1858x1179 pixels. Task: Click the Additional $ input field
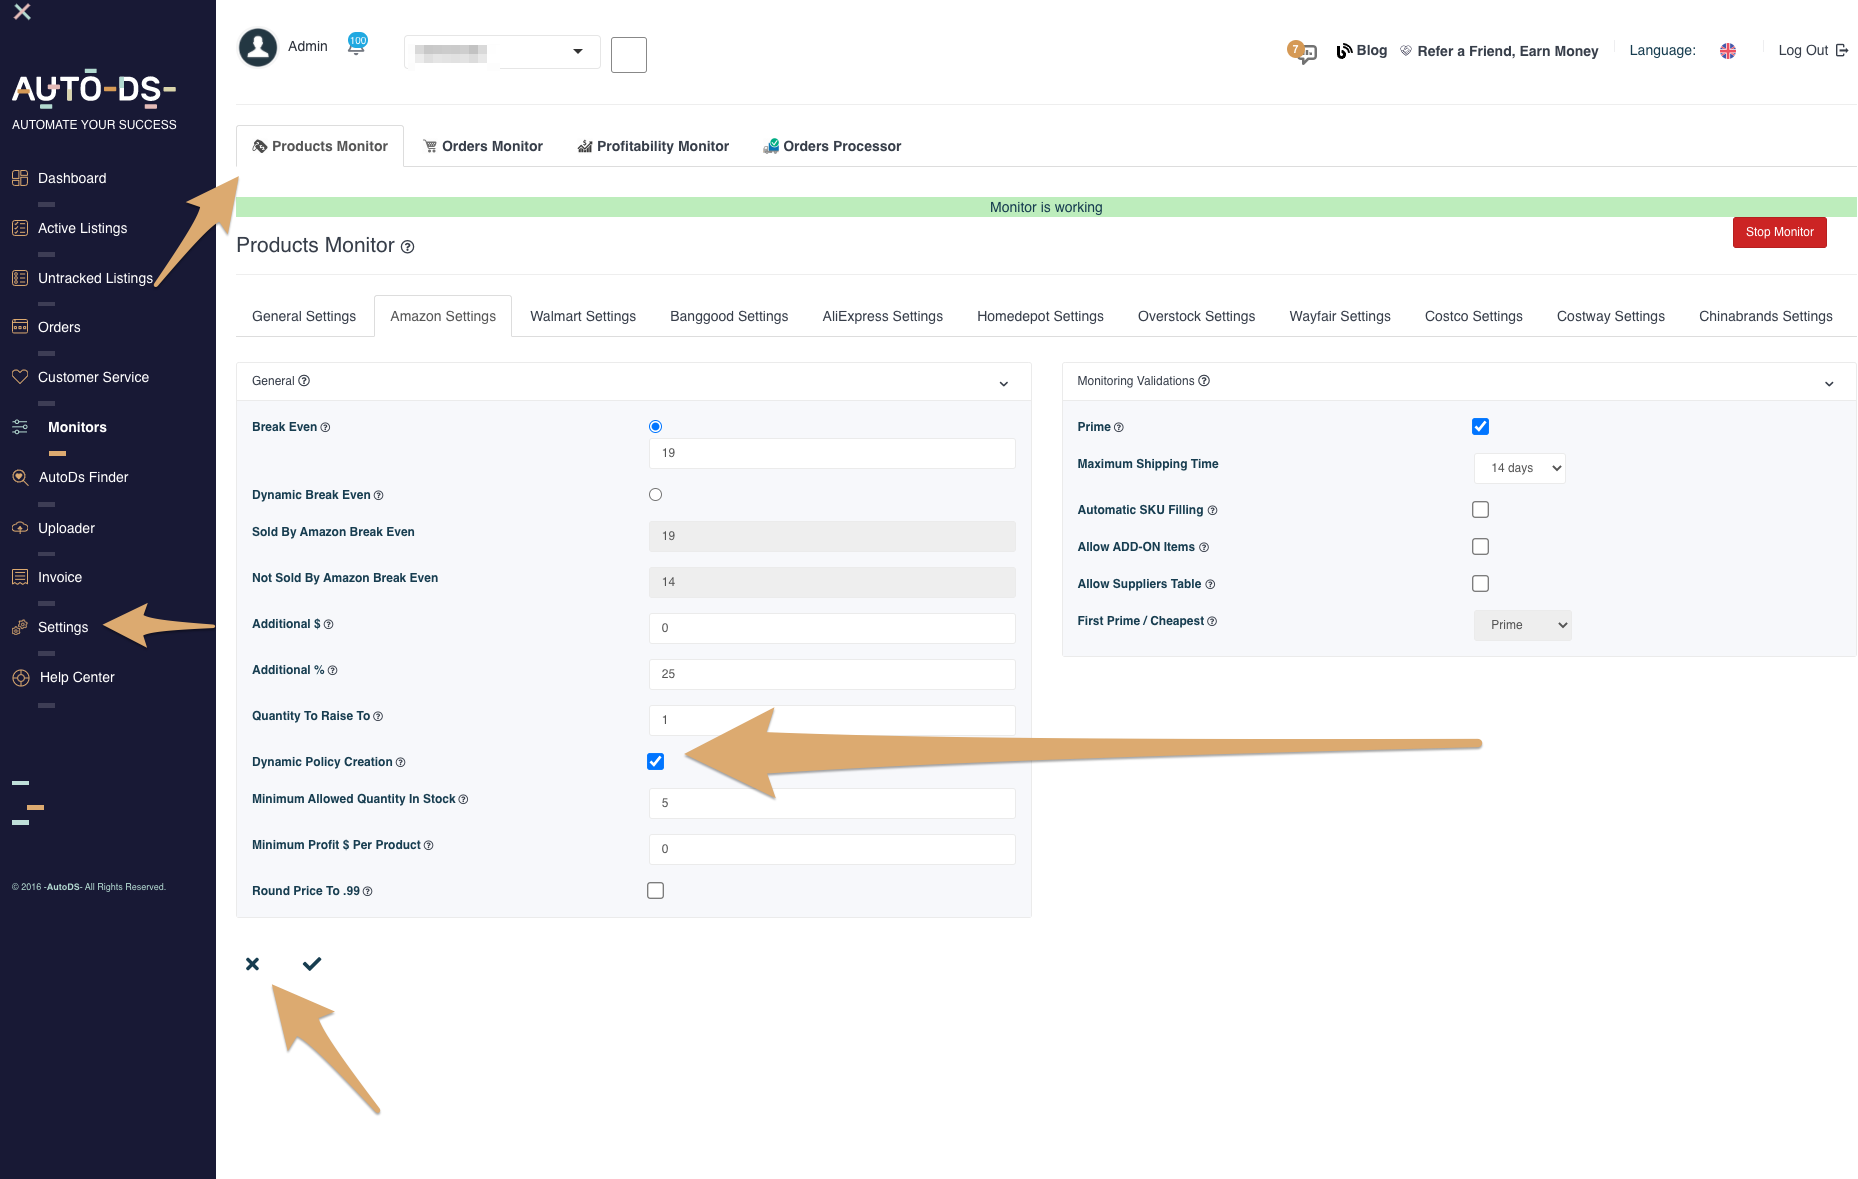[x=832, y=628]
